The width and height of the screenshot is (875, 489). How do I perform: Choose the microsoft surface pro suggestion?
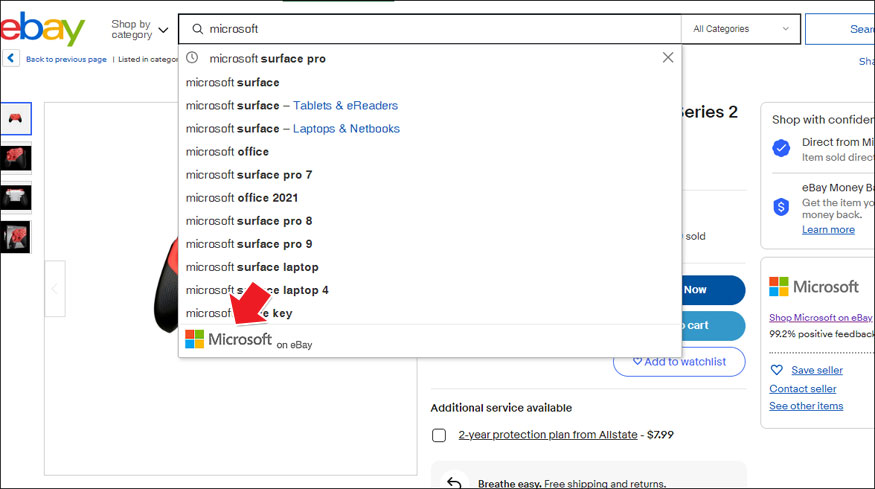coord(267,59)
